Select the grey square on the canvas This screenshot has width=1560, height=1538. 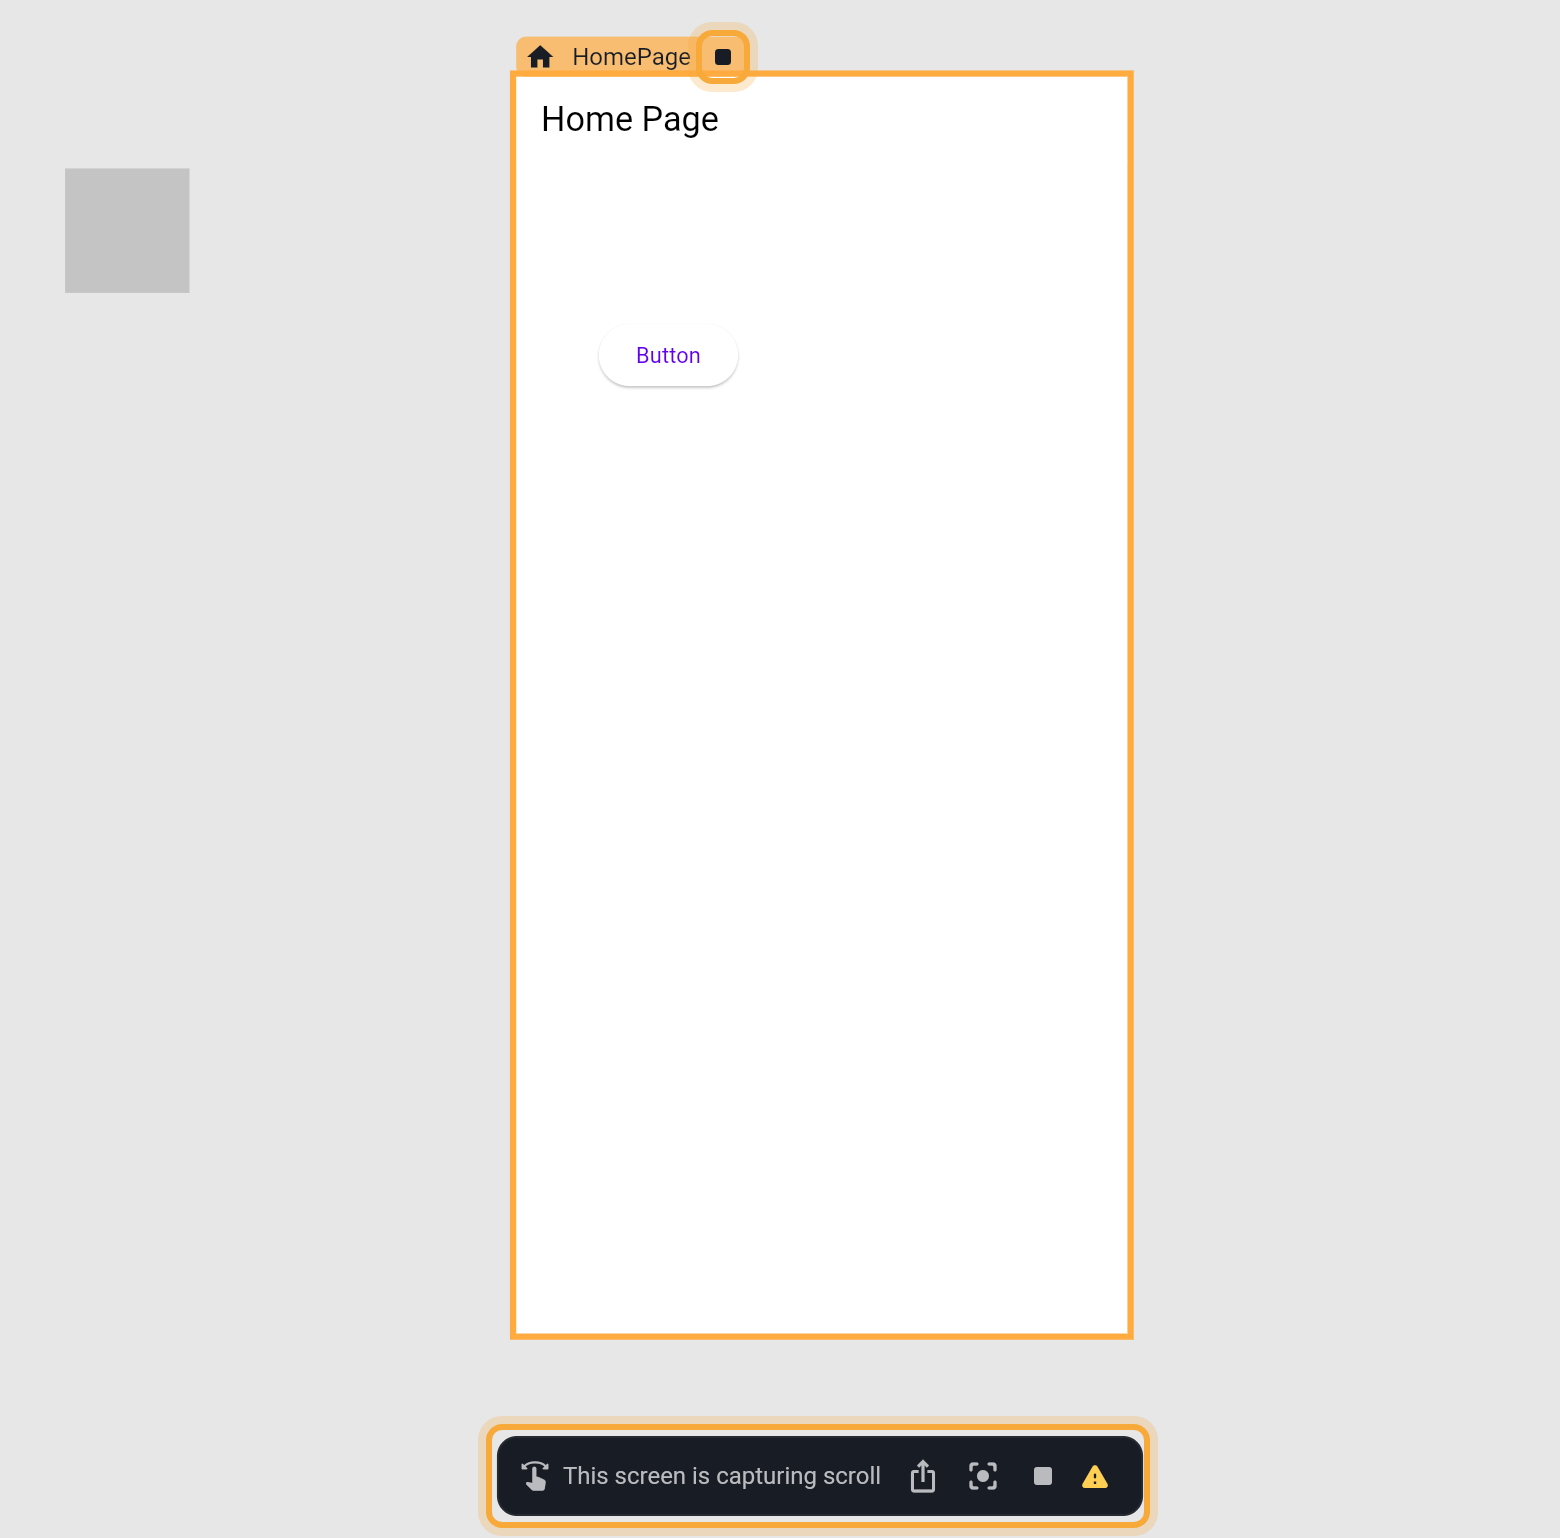click(x=127, y=231)
